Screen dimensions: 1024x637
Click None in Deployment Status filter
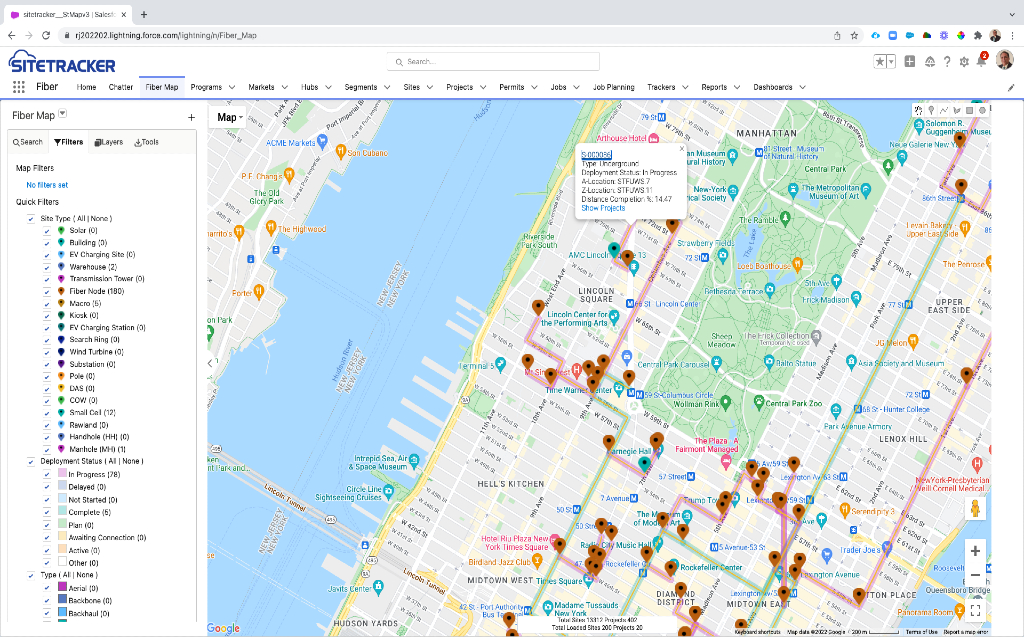131,461
